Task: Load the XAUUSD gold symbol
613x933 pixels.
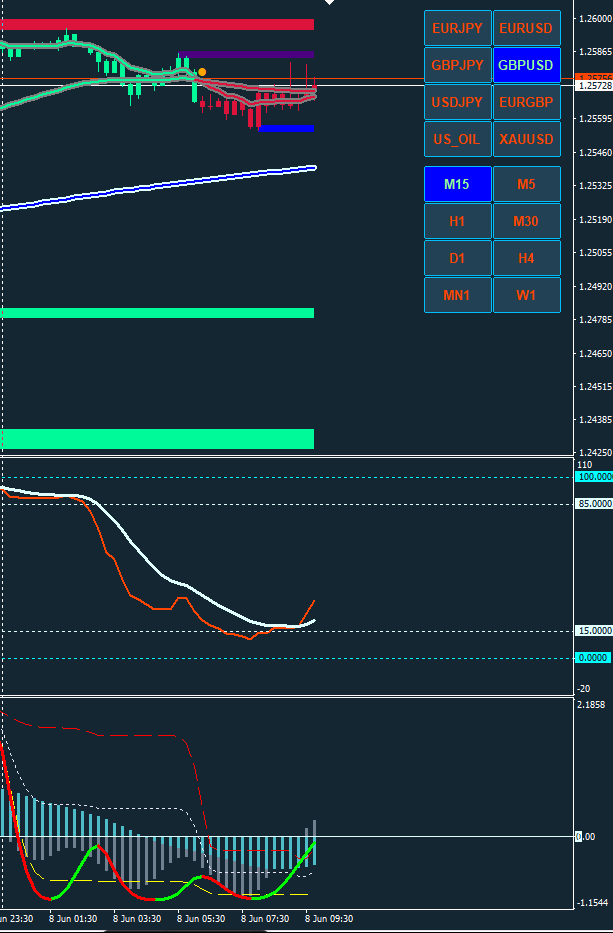Action: pos(527,139)
